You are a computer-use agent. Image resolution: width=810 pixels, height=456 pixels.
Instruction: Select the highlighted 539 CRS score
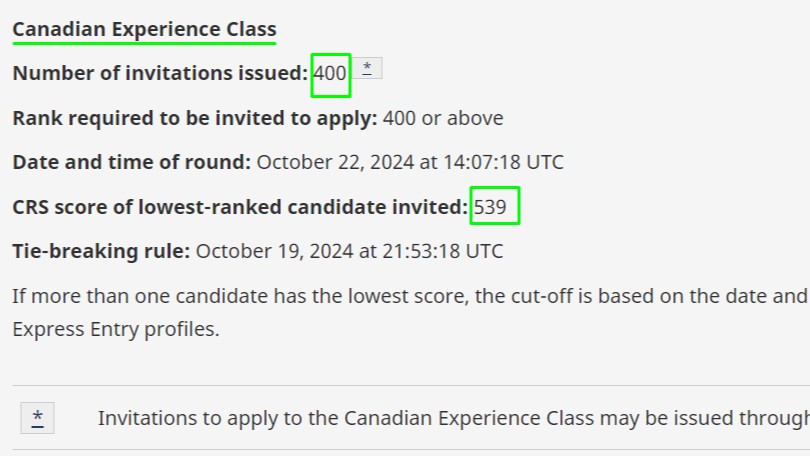pos(495,206)
